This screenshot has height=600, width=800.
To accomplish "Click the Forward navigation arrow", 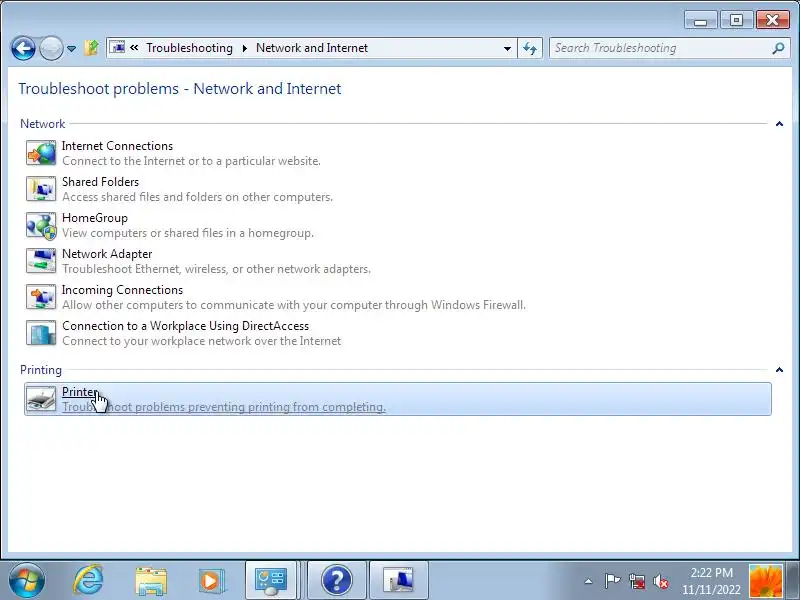I will pos(51,48).
